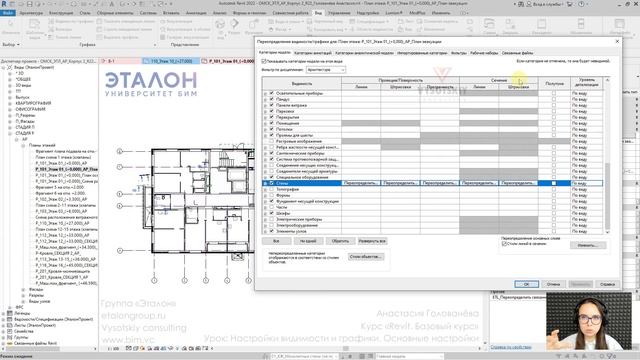Click the Связанные файлы Revit browser icon

tap(10, 343)
